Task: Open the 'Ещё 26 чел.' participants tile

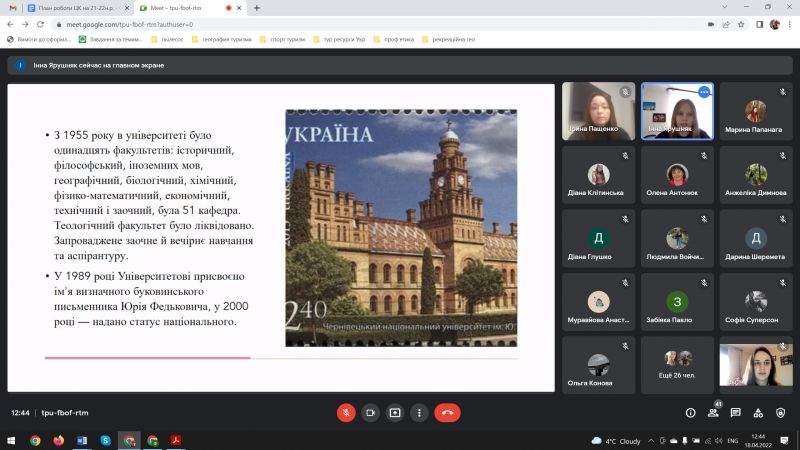Action: (x=677, y=365)
